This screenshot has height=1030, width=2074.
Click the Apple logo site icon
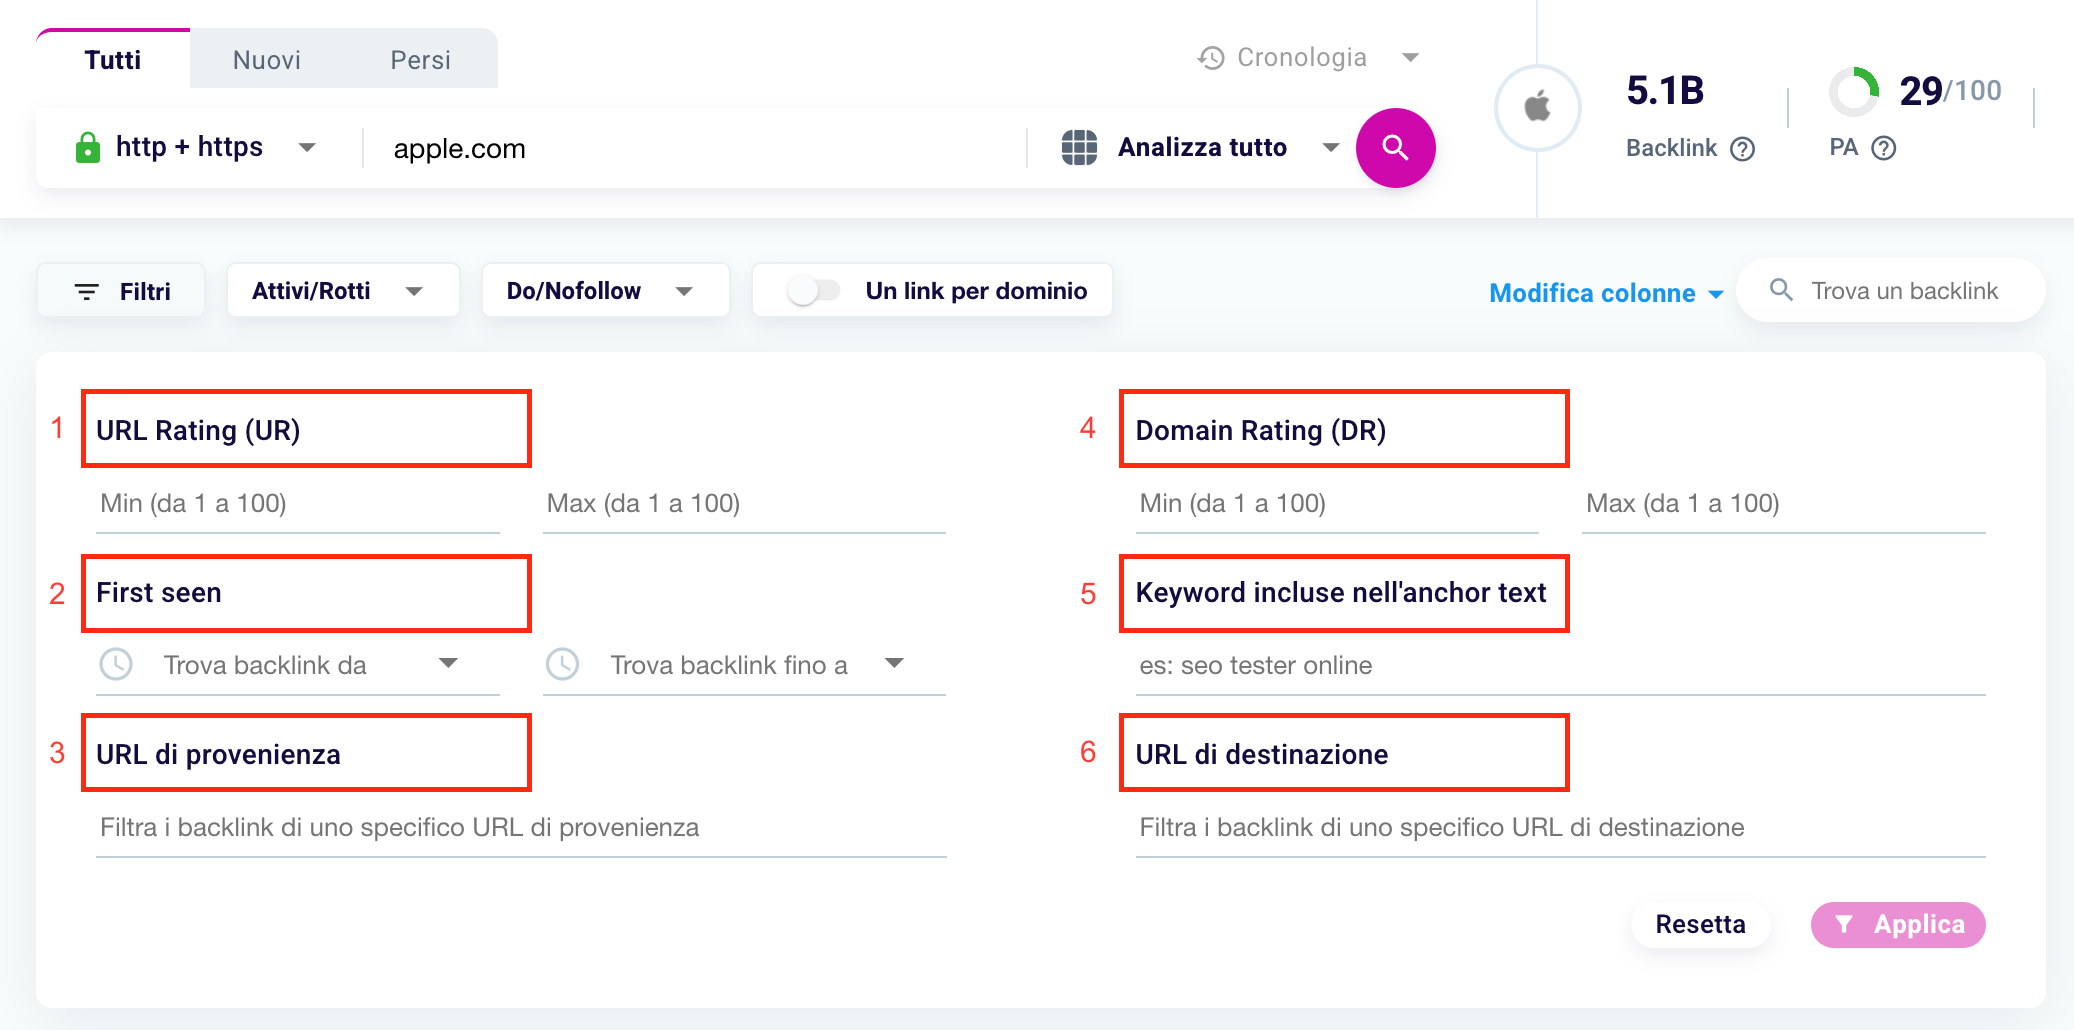point(1538,107)
